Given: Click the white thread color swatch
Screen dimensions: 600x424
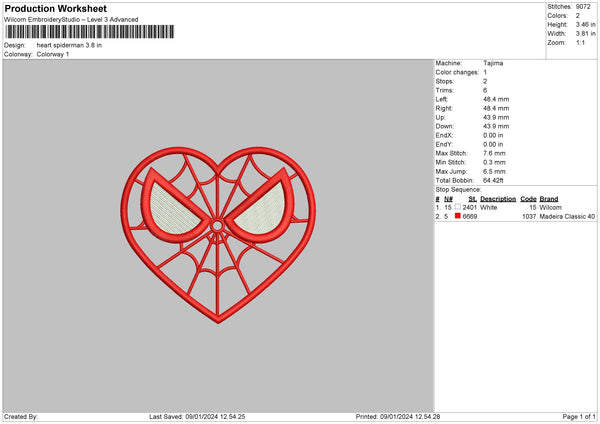Looking at the screenshot, I should [458, 207].
